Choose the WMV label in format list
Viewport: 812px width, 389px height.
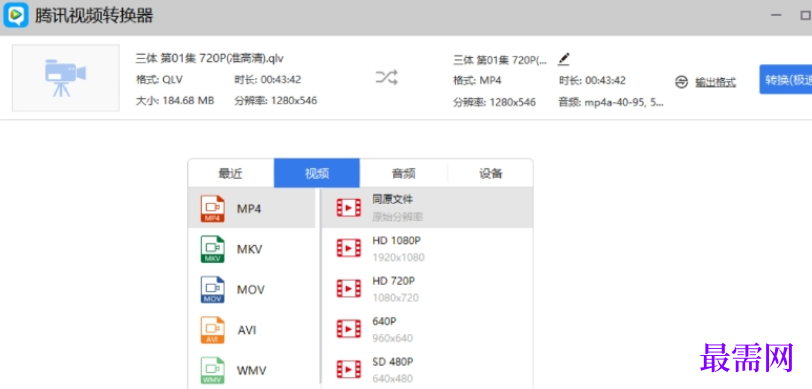click(252, 370)
